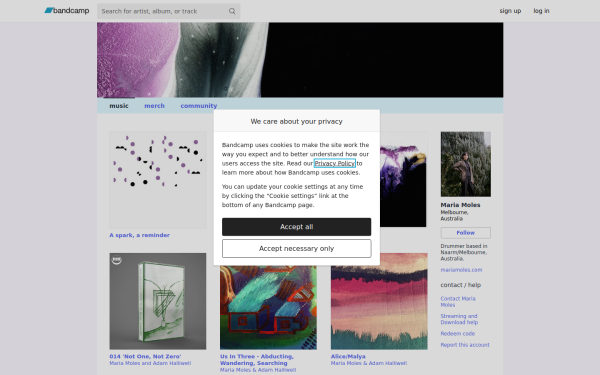Open the 014 'Not One, Not Zero' cover

[x=158, y=301]
